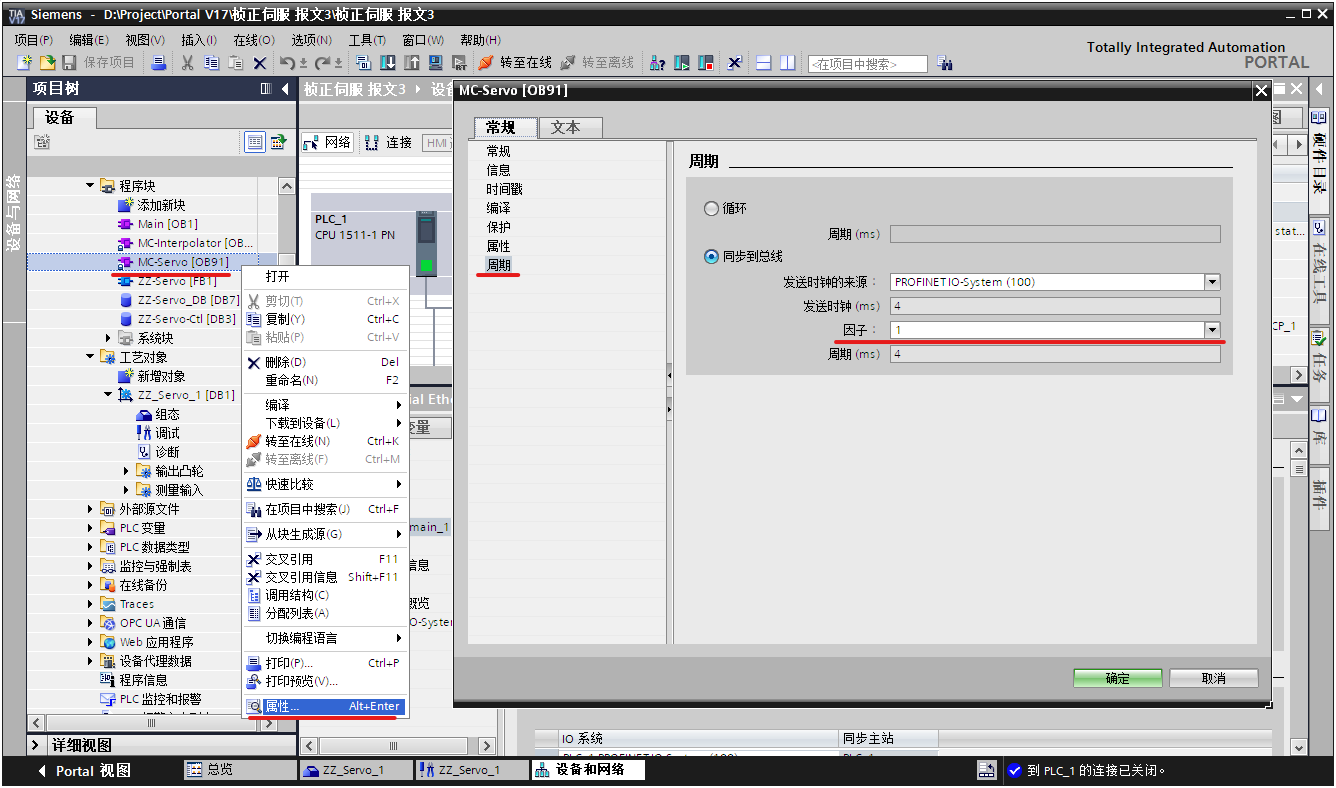
Task: Open the 发送时钟的来源 dropdown
Action: tap(1212, 282)
